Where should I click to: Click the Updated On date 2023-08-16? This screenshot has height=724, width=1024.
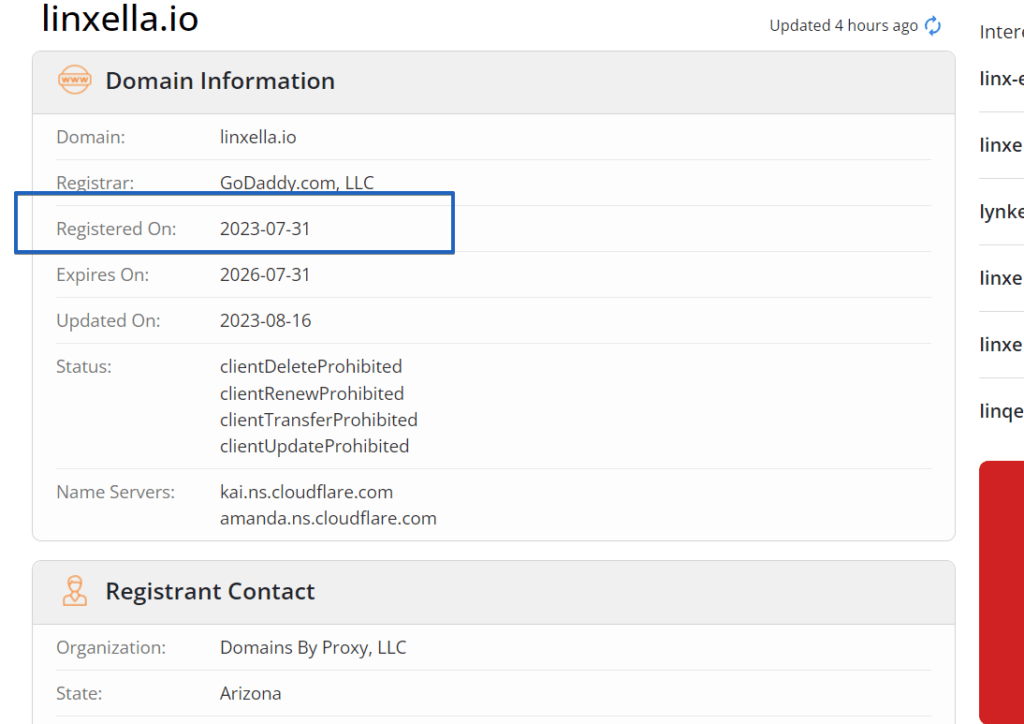click(265, 320)
